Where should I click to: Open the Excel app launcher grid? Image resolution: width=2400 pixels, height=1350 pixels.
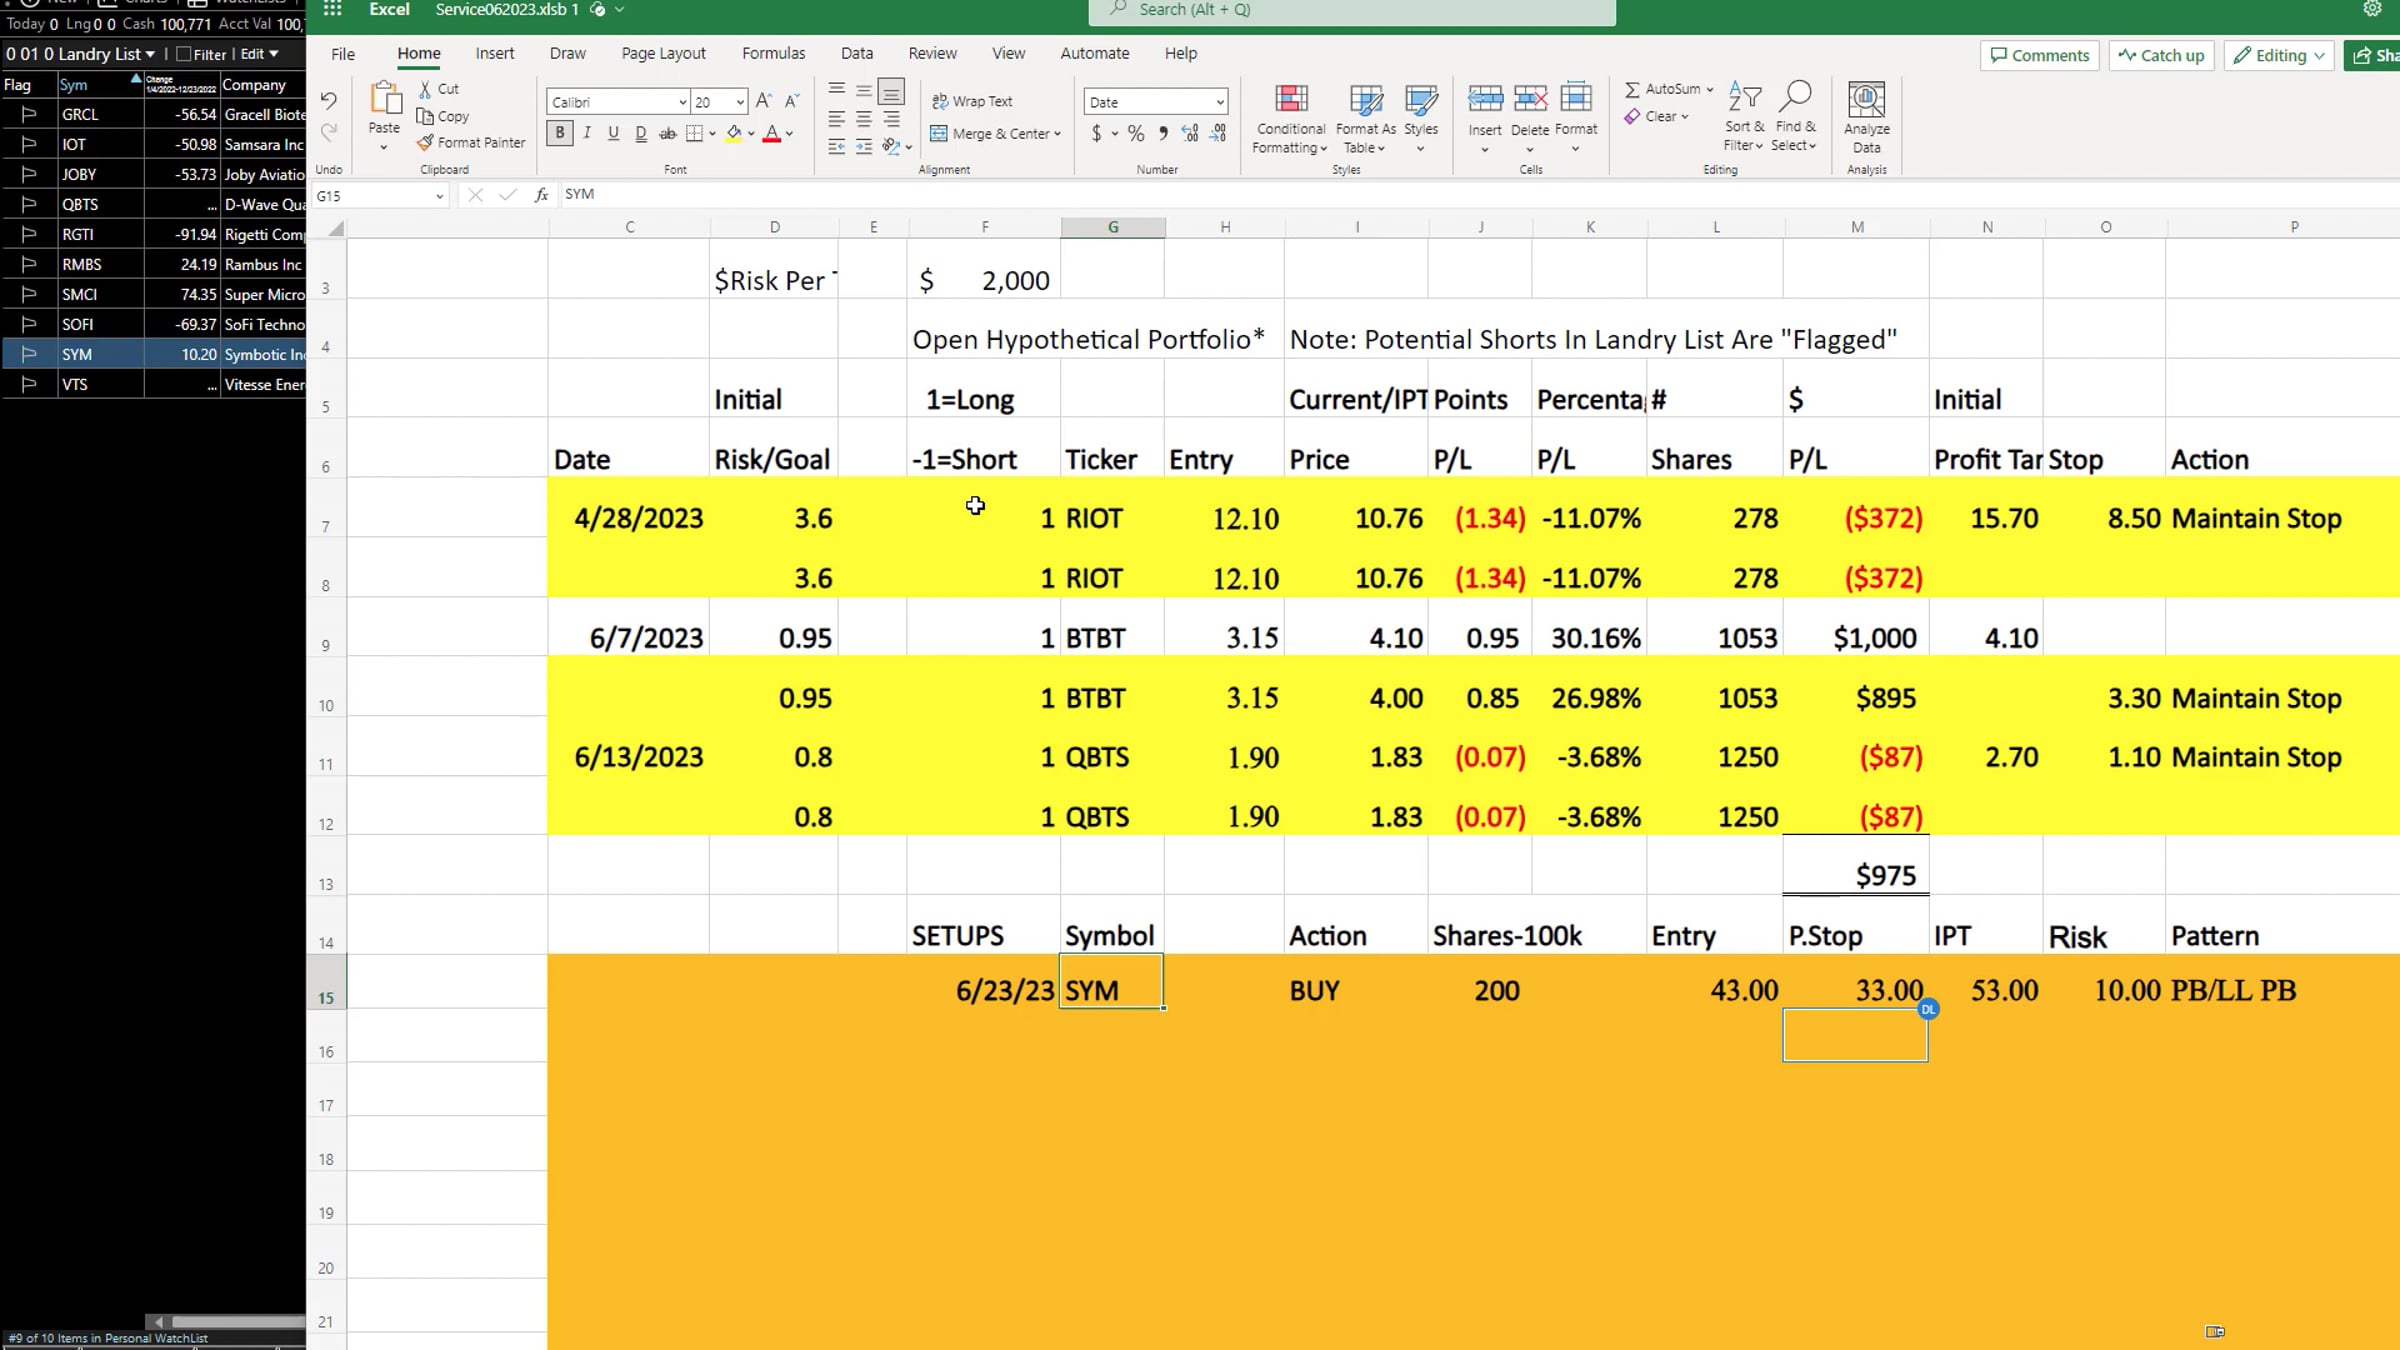(x=332, y=9)
